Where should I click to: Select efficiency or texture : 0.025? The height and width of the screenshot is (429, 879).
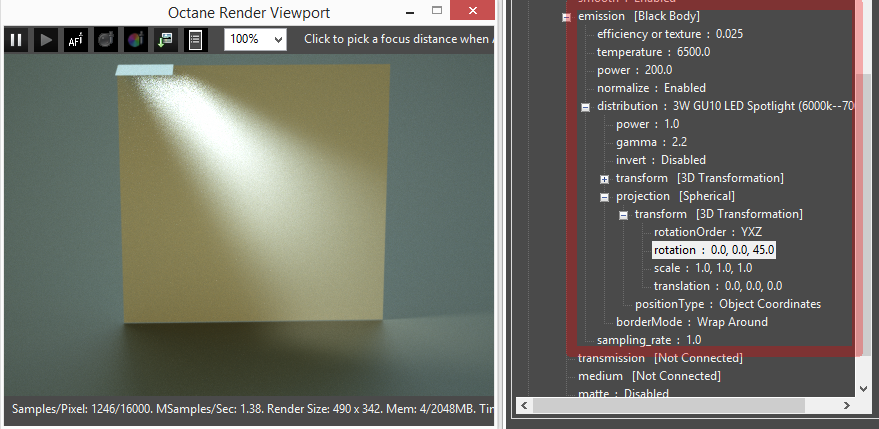(x=670, y=34)
